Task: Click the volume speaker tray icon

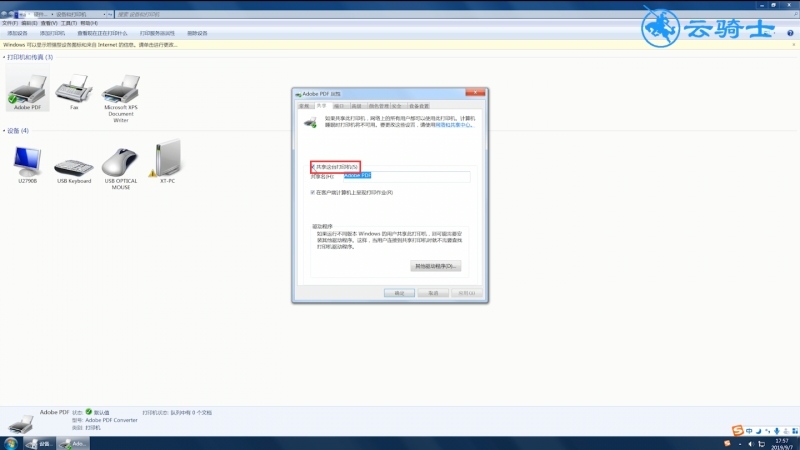Action: click(x=751, y=444)
